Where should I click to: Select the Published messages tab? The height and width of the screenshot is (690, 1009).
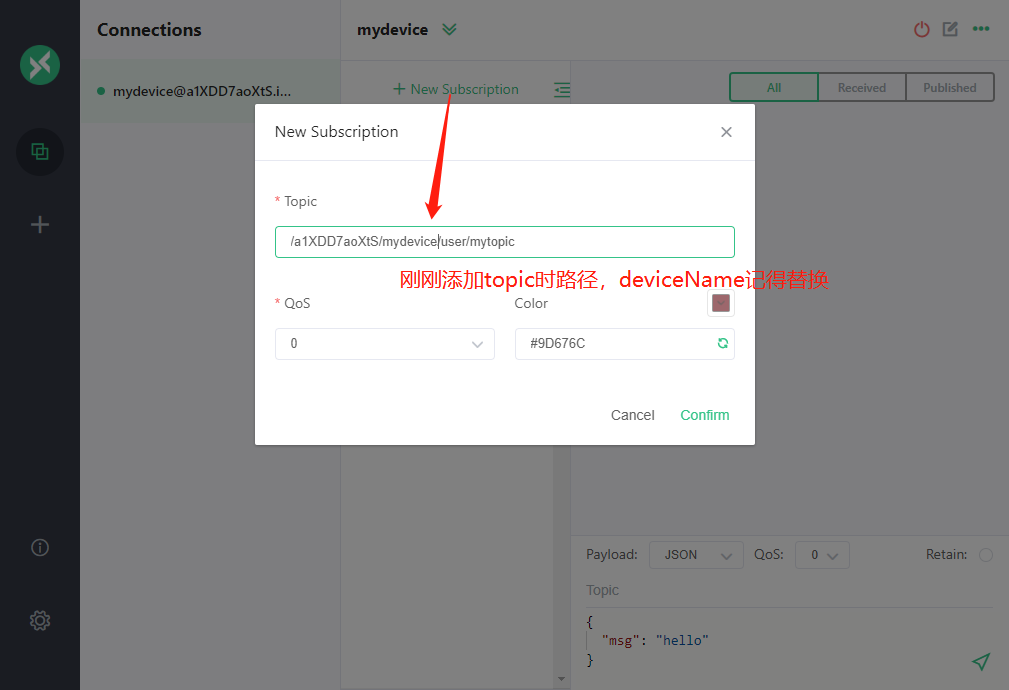(x=950, y=88)
